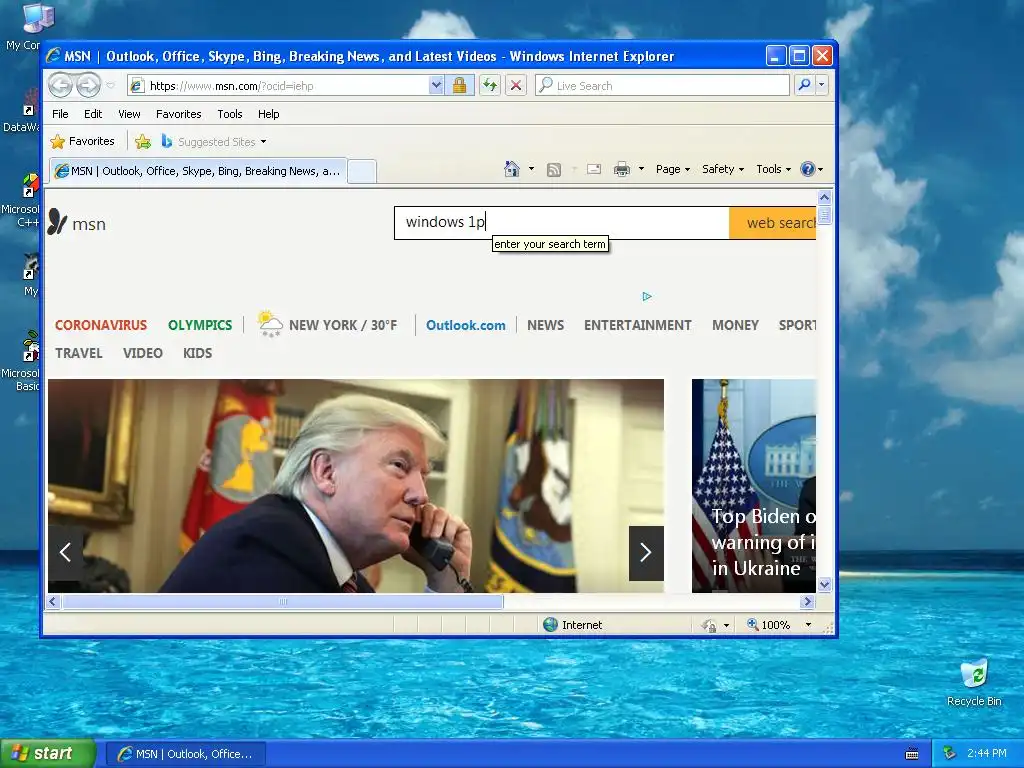1024x768 pixels.
Task: Select the Recycle Bin desktop icon
Action: point(974,683)
